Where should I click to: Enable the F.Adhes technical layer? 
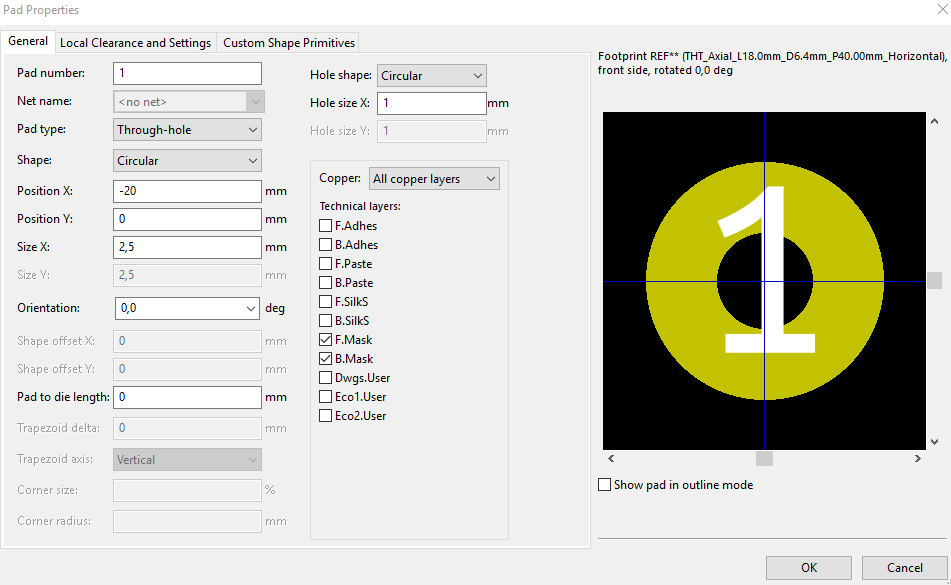click(x=325, y=225)
